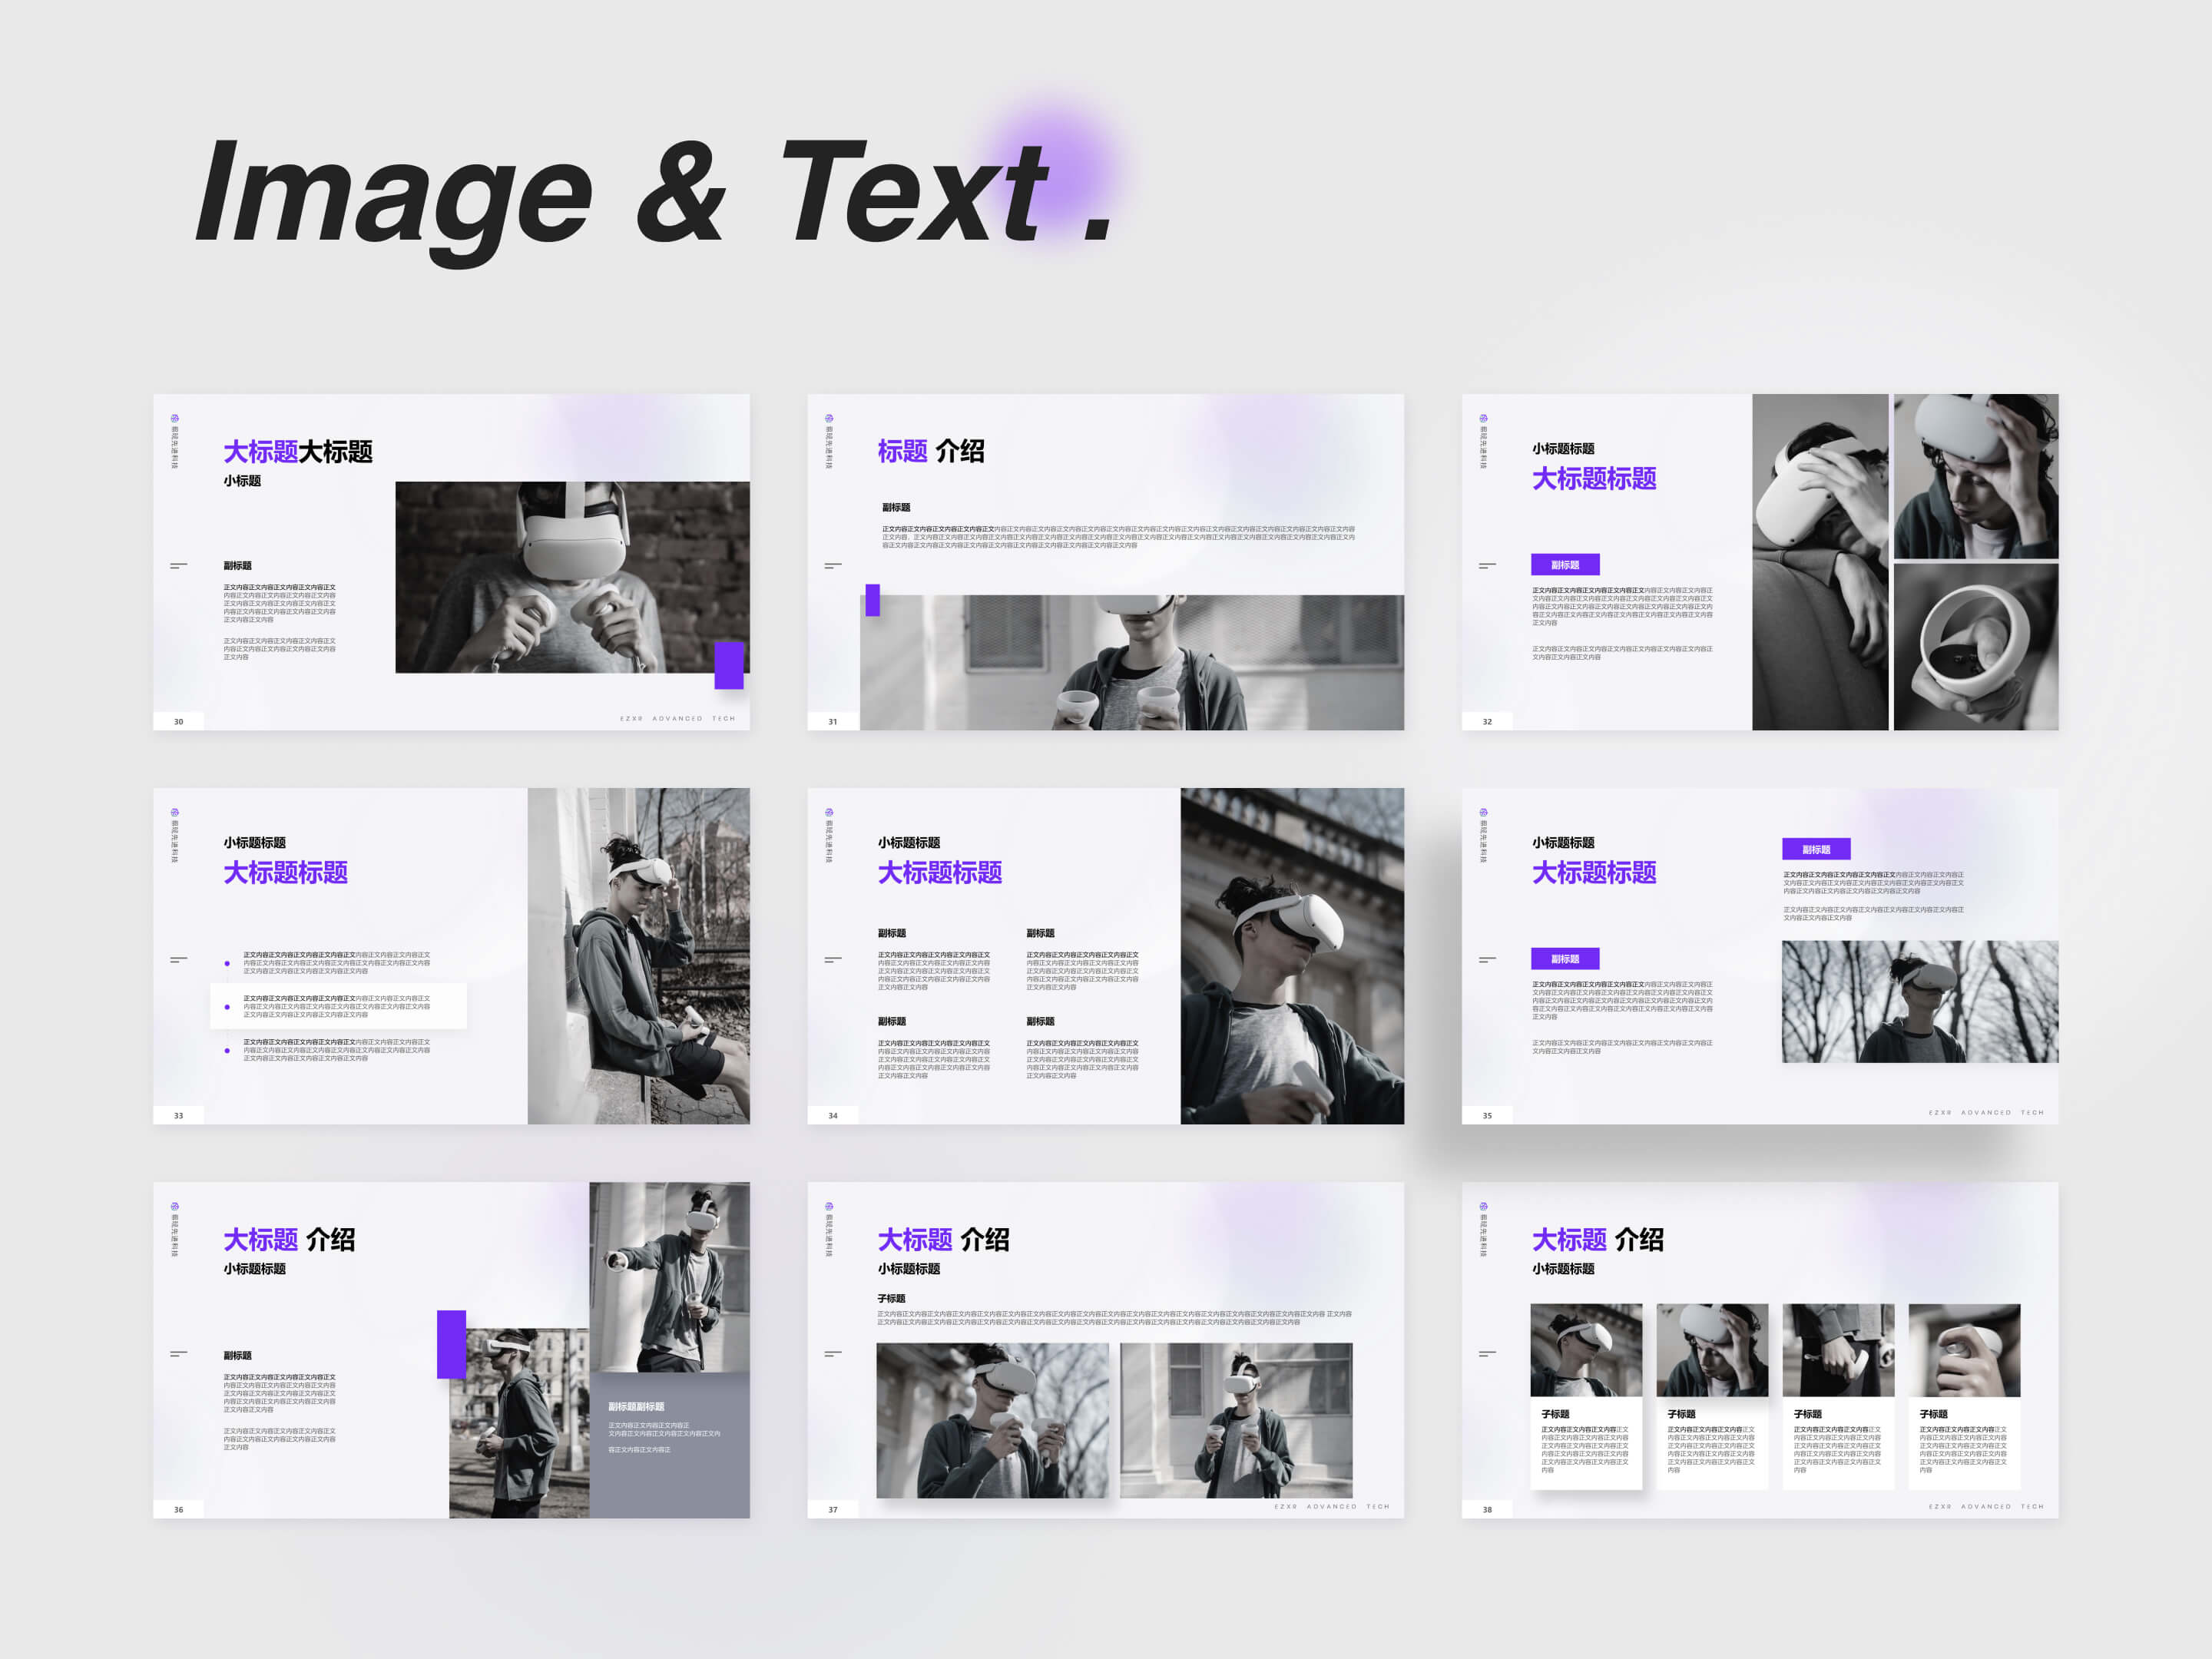Image resolution: width=2212 pixels, height=1659 pixels.
Task: Select the tall slumped-person photo on slide 32
Action: 1820,562
